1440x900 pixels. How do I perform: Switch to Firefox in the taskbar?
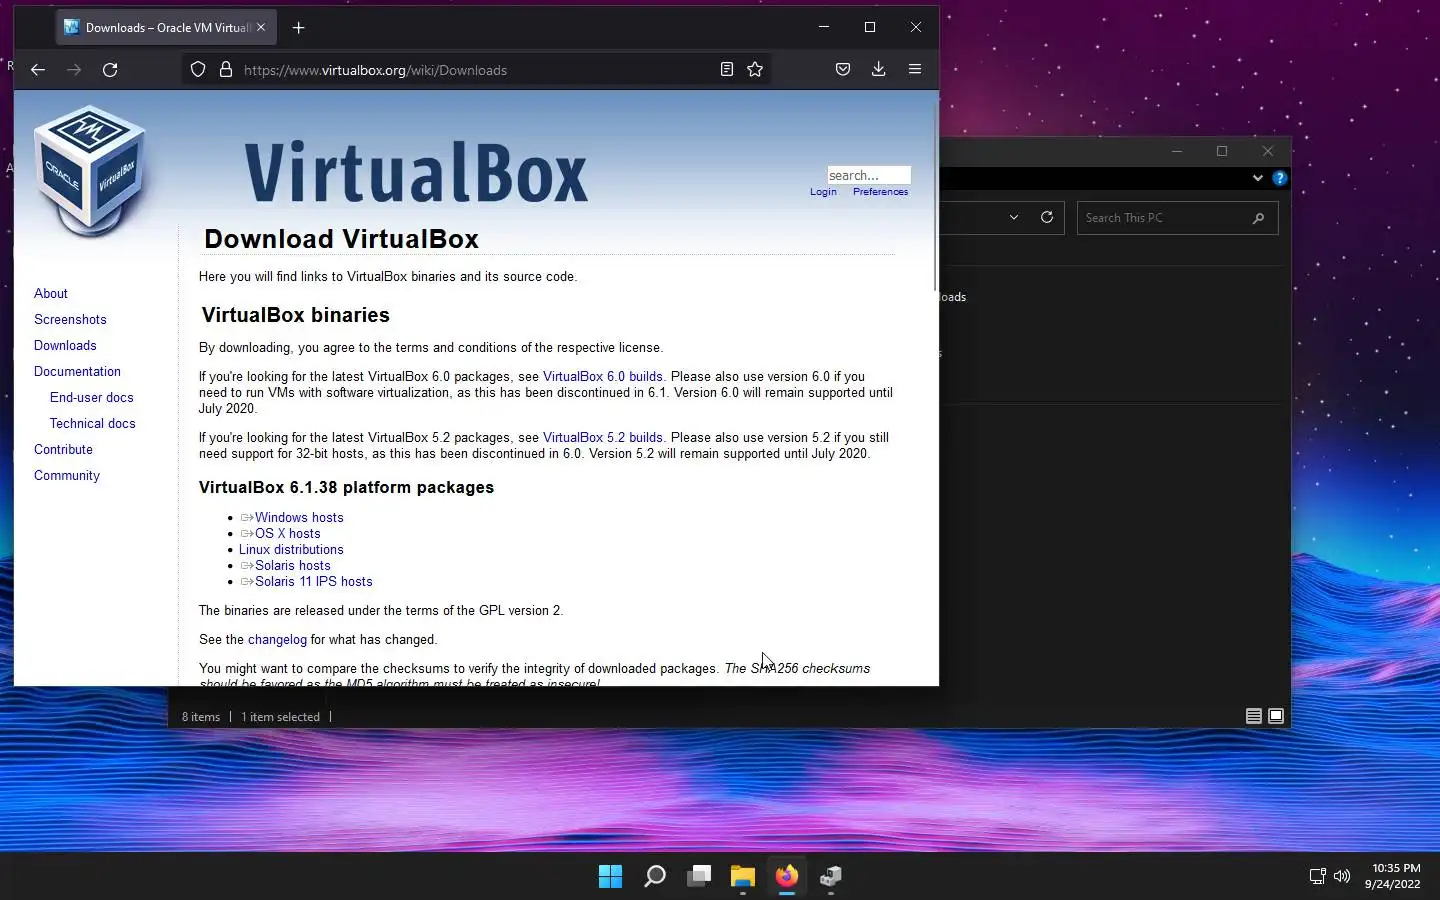tap(787, 877)
